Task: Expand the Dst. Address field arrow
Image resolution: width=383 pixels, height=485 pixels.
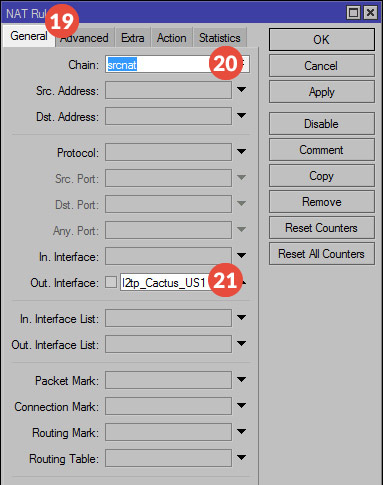Action: [242, 116]
